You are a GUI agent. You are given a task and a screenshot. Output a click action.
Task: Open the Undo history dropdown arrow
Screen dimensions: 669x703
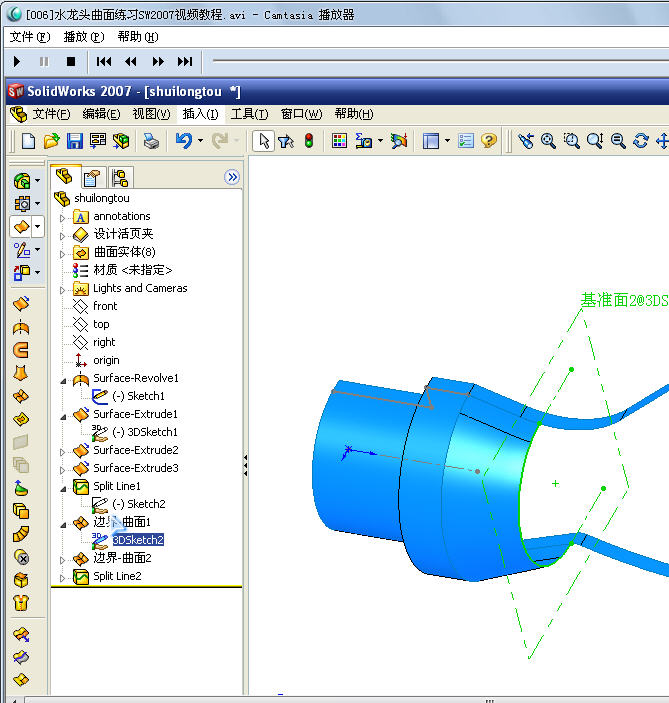pyautogui.click(x=200, y=141)
